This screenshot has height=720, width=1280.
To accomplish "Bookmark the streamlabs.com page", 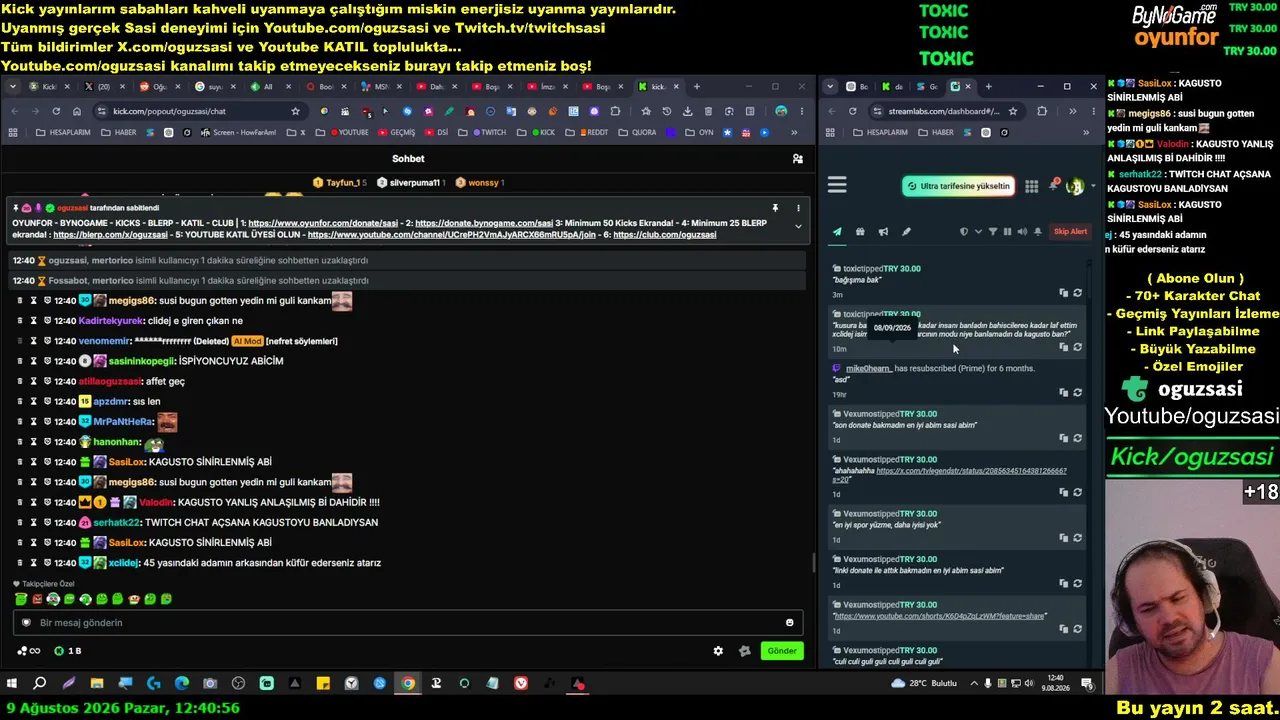I will (1013, 111).
